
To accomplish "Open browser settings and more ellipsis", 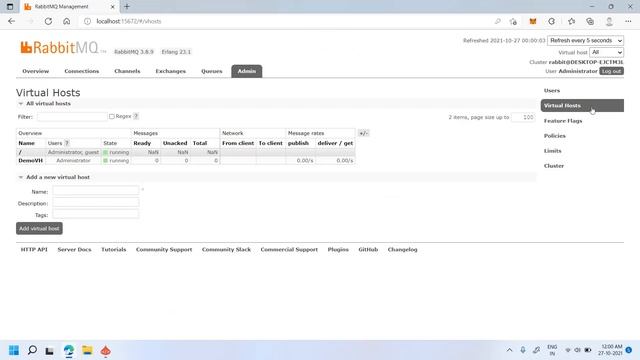I will coord(628,21).
